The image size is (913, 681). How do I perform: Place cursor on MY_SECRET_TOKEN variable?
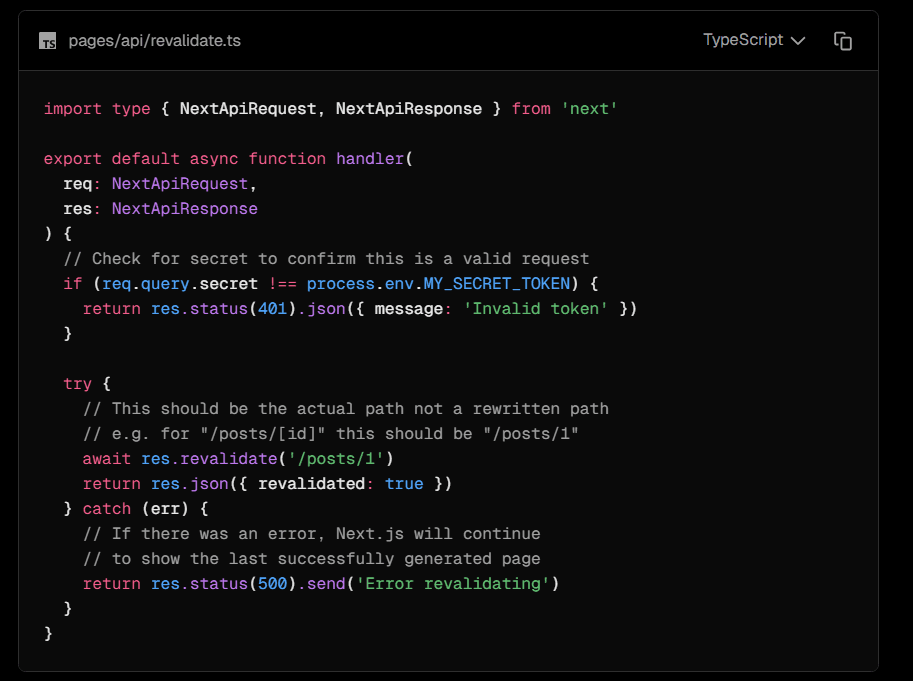click(496, 284)
